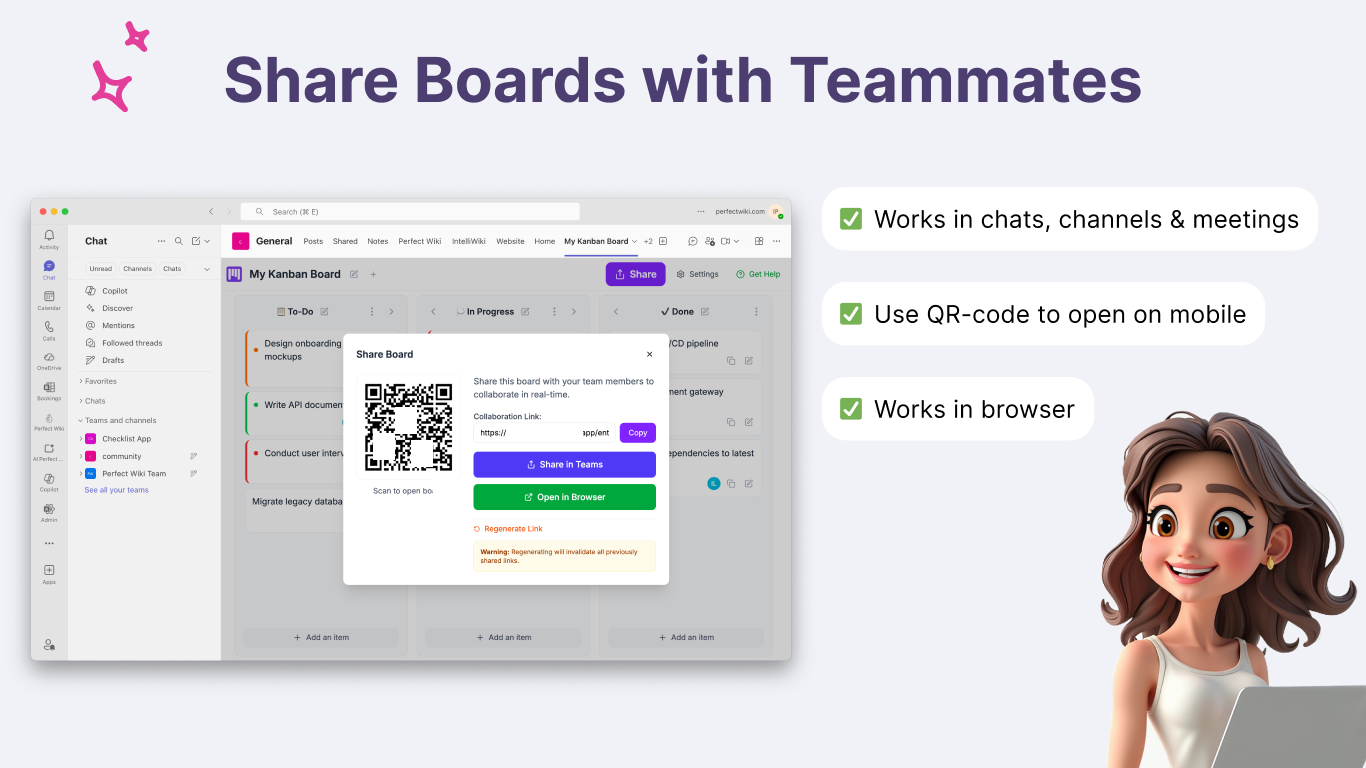Open See all your teams link

[117, 490]
